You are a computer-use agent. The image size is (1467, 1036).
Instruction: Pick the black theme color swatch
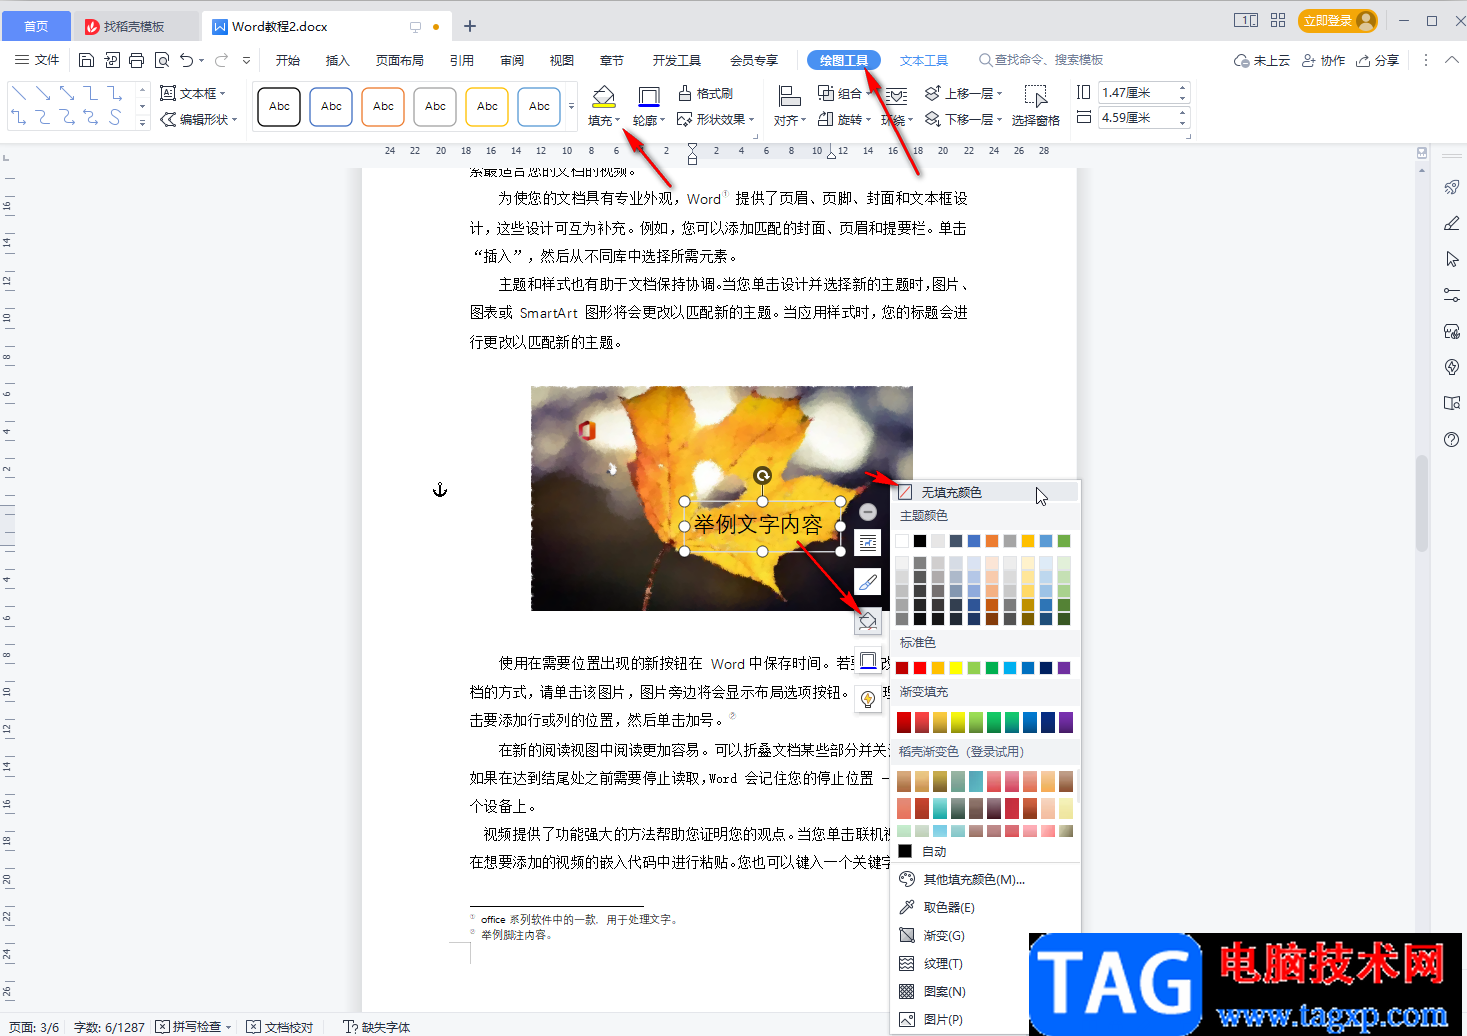(x=920, y=541)
